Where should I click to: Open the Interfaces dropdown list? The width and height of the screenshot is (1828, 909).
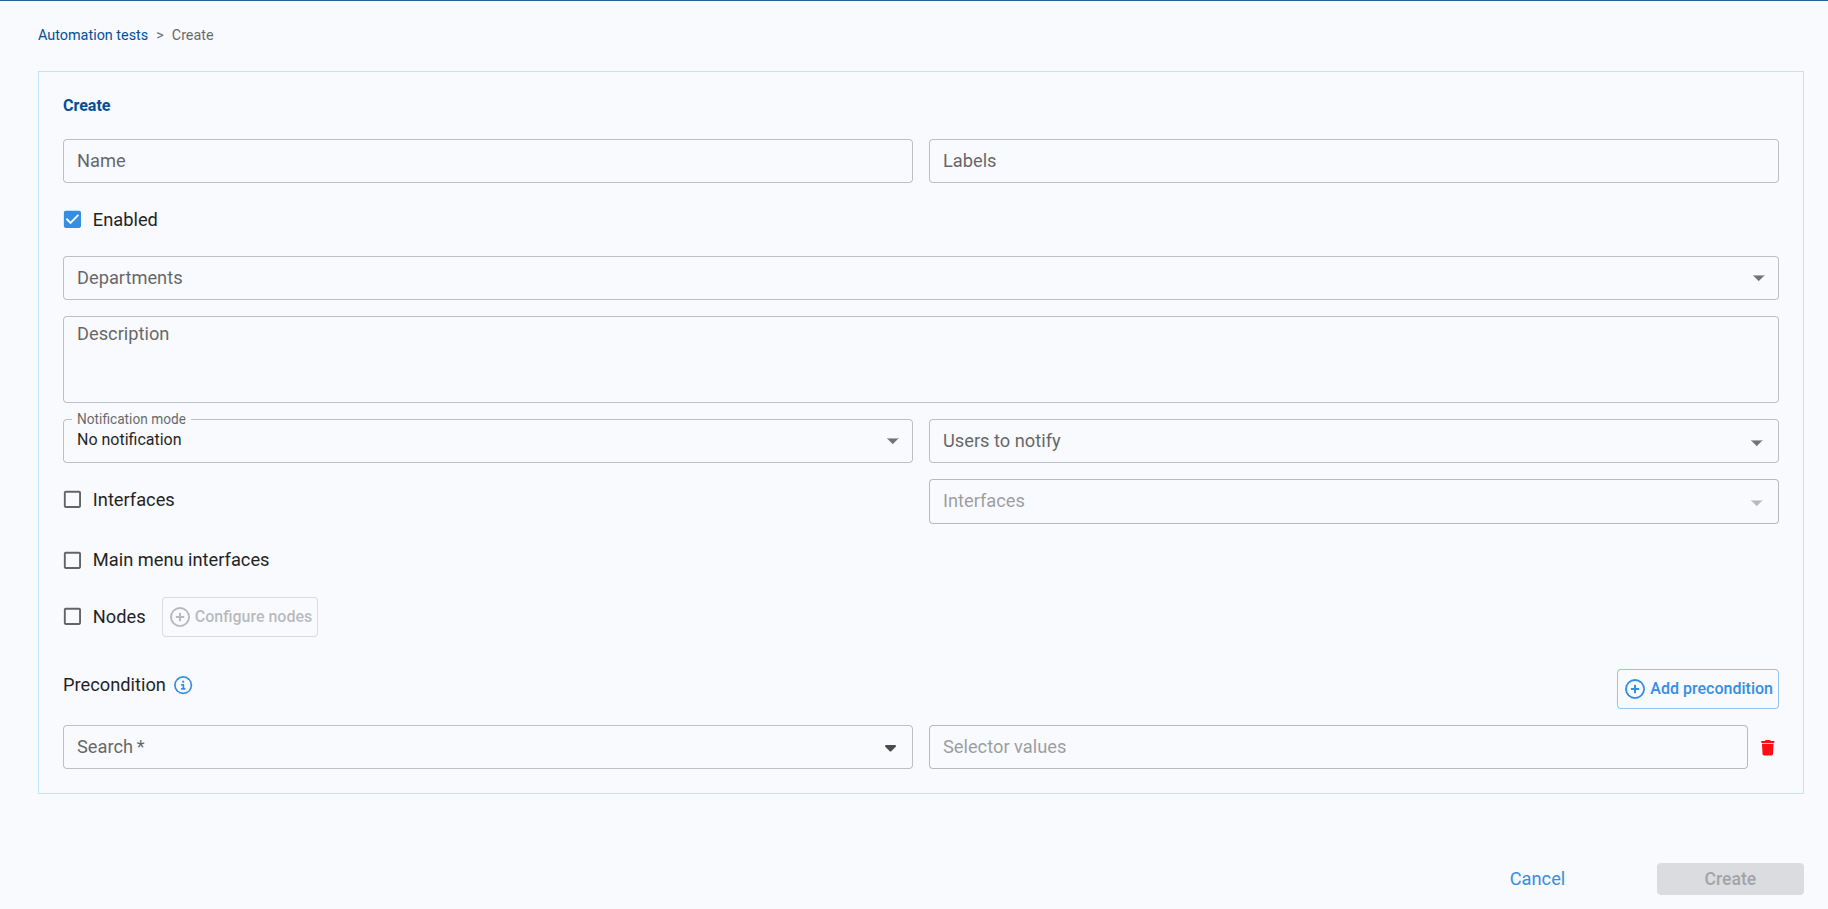(x=1353, y=501)
